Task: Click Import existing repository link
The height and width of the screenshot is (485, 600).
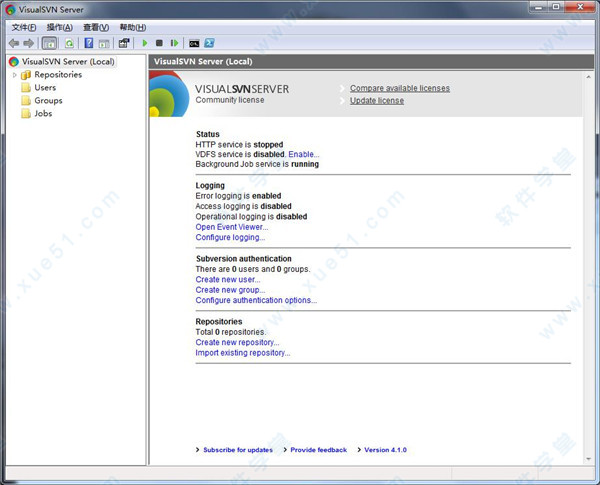Action: pos(243,353)
